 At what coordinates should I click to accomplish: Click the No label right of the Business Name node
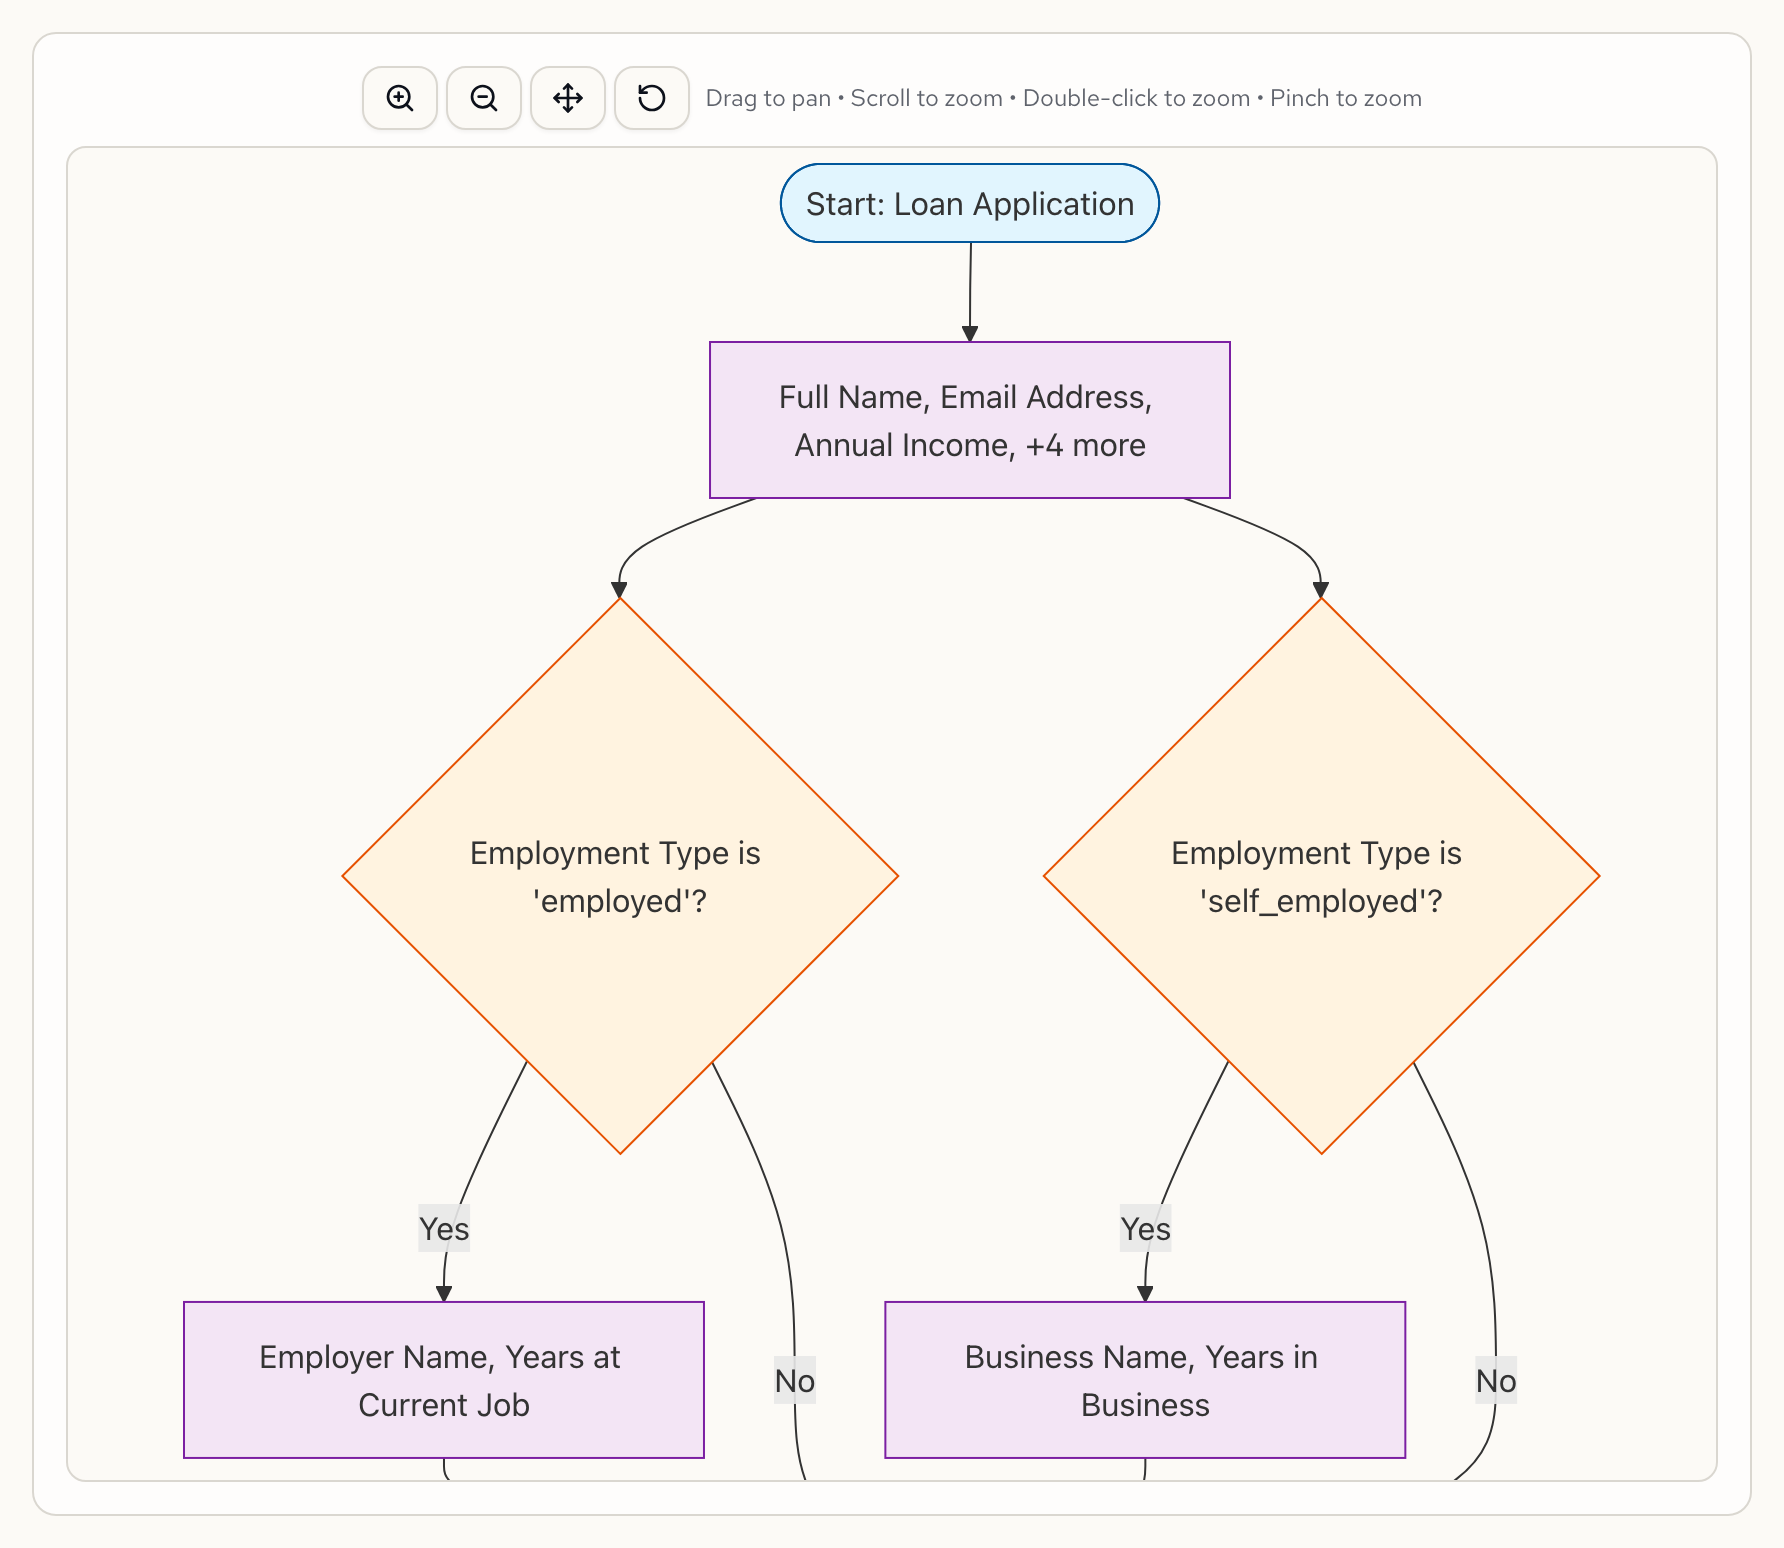tap(1496, 1381)
